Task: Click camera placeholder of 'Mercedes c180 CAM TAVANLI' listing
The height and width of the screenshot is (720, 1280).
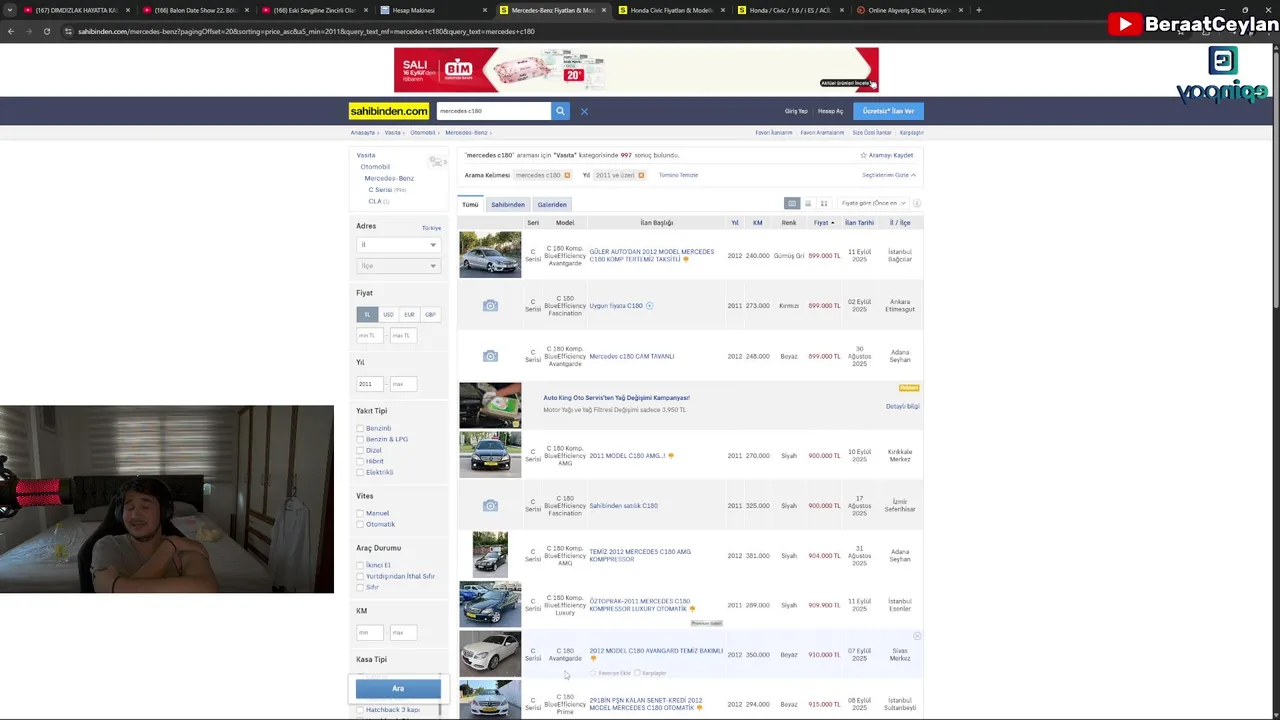Action: pyautogui.click(x=490, y=356)
